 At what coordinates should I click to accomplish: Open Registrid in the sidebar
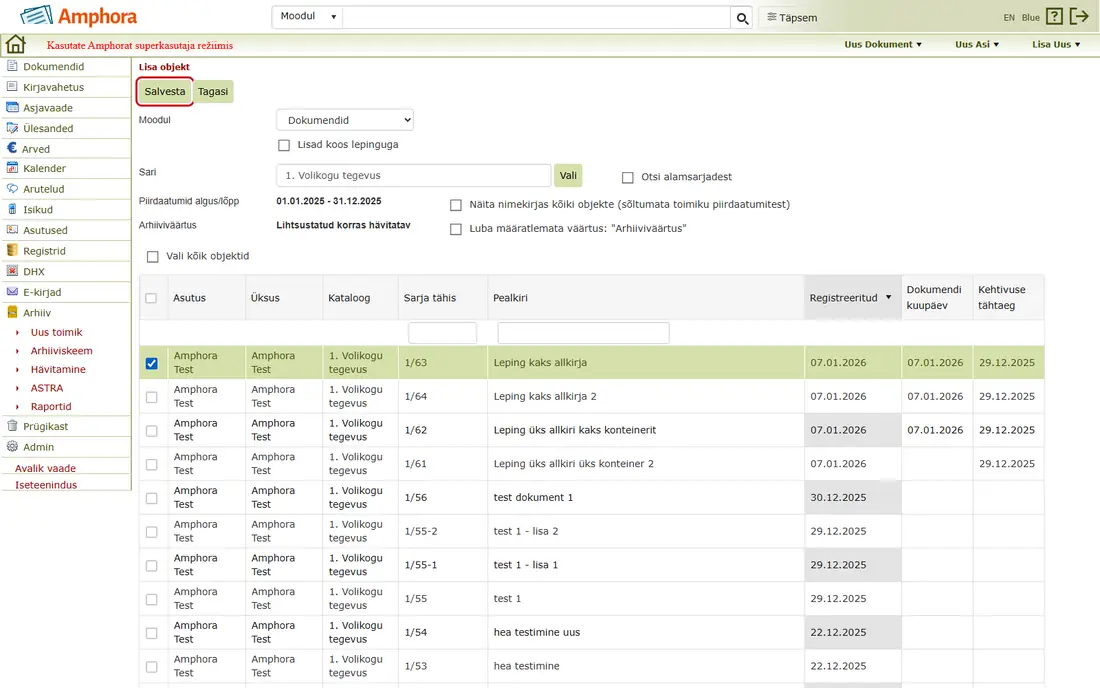pos(44,251)
